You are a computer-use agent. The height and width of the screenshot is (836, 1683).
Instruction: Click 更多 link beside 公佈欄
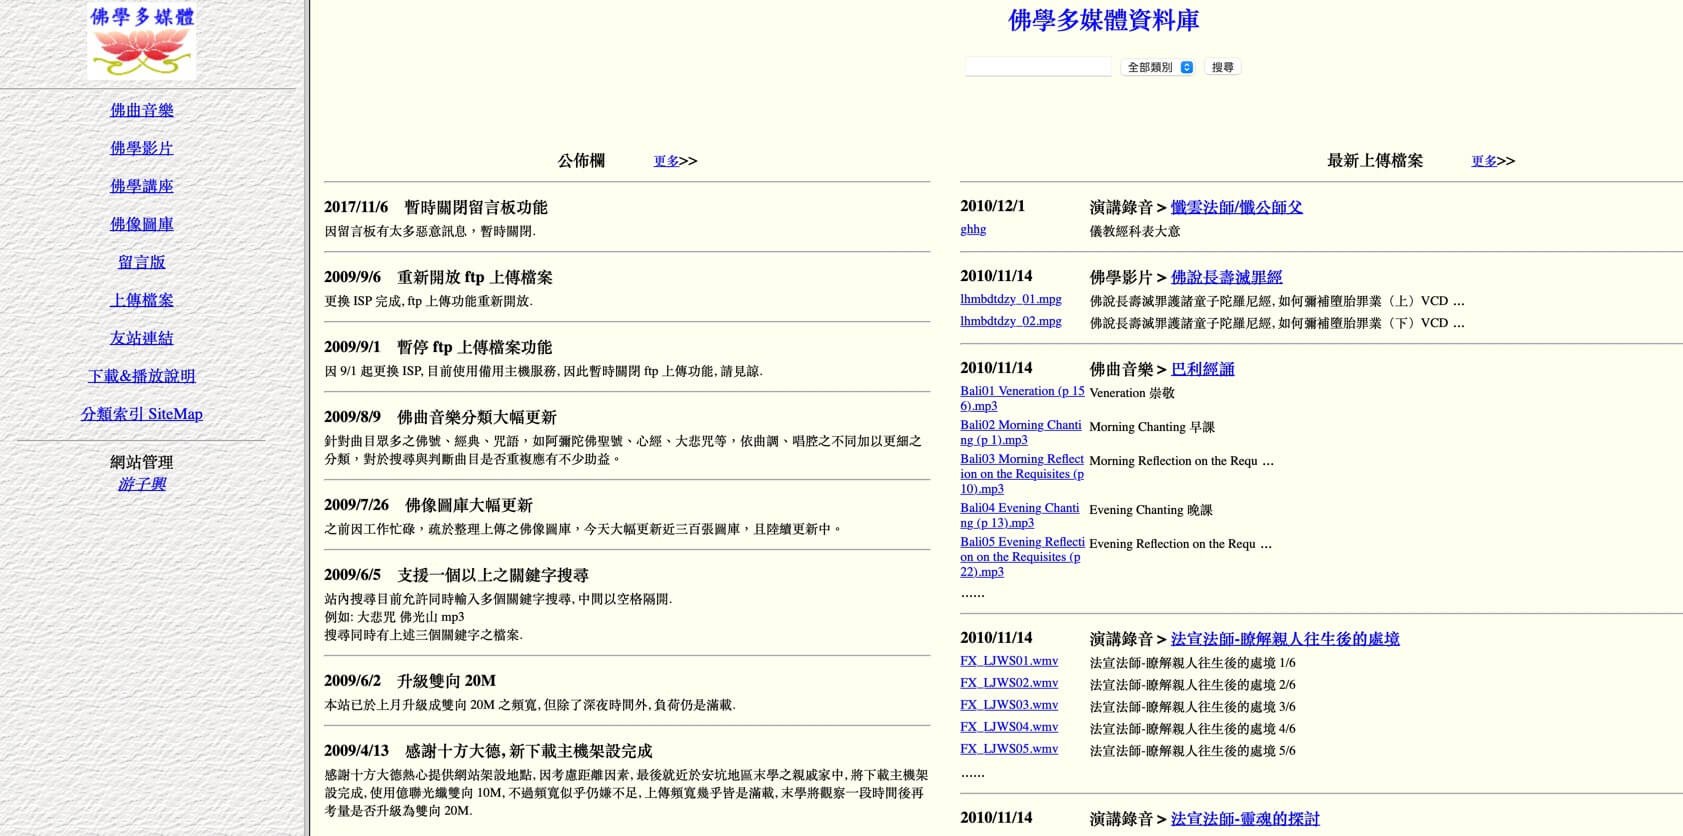(666, 161)
